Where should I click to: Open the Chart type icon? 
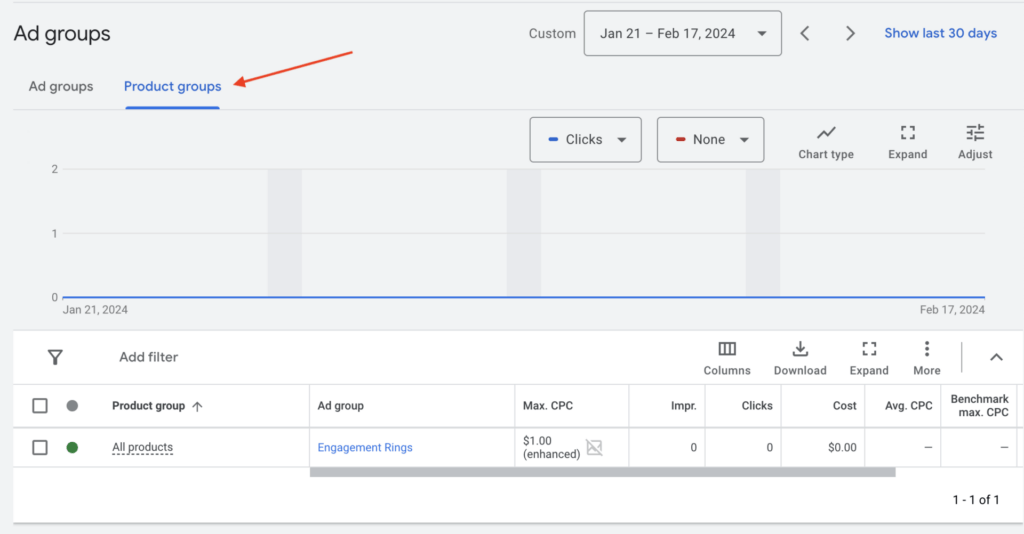825,133
